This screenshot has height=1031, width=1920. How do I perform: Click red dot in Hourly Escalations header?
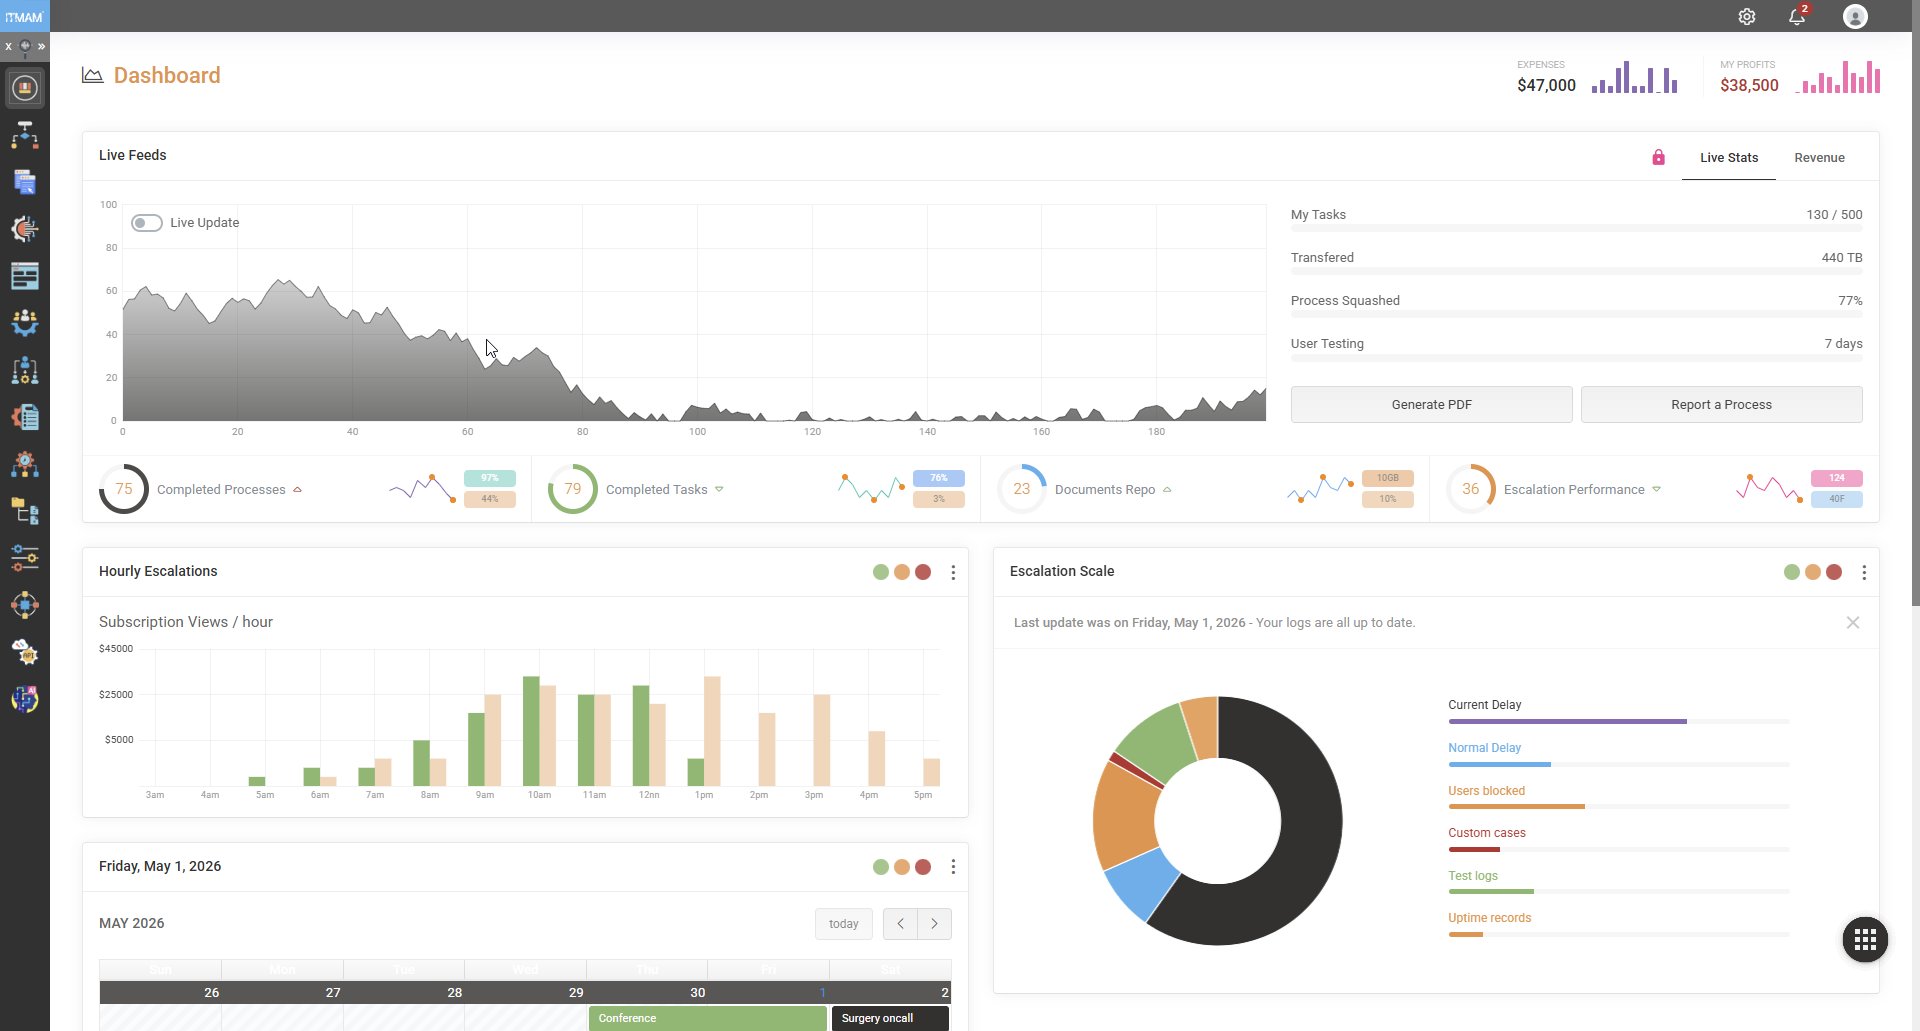coord(923,572)
